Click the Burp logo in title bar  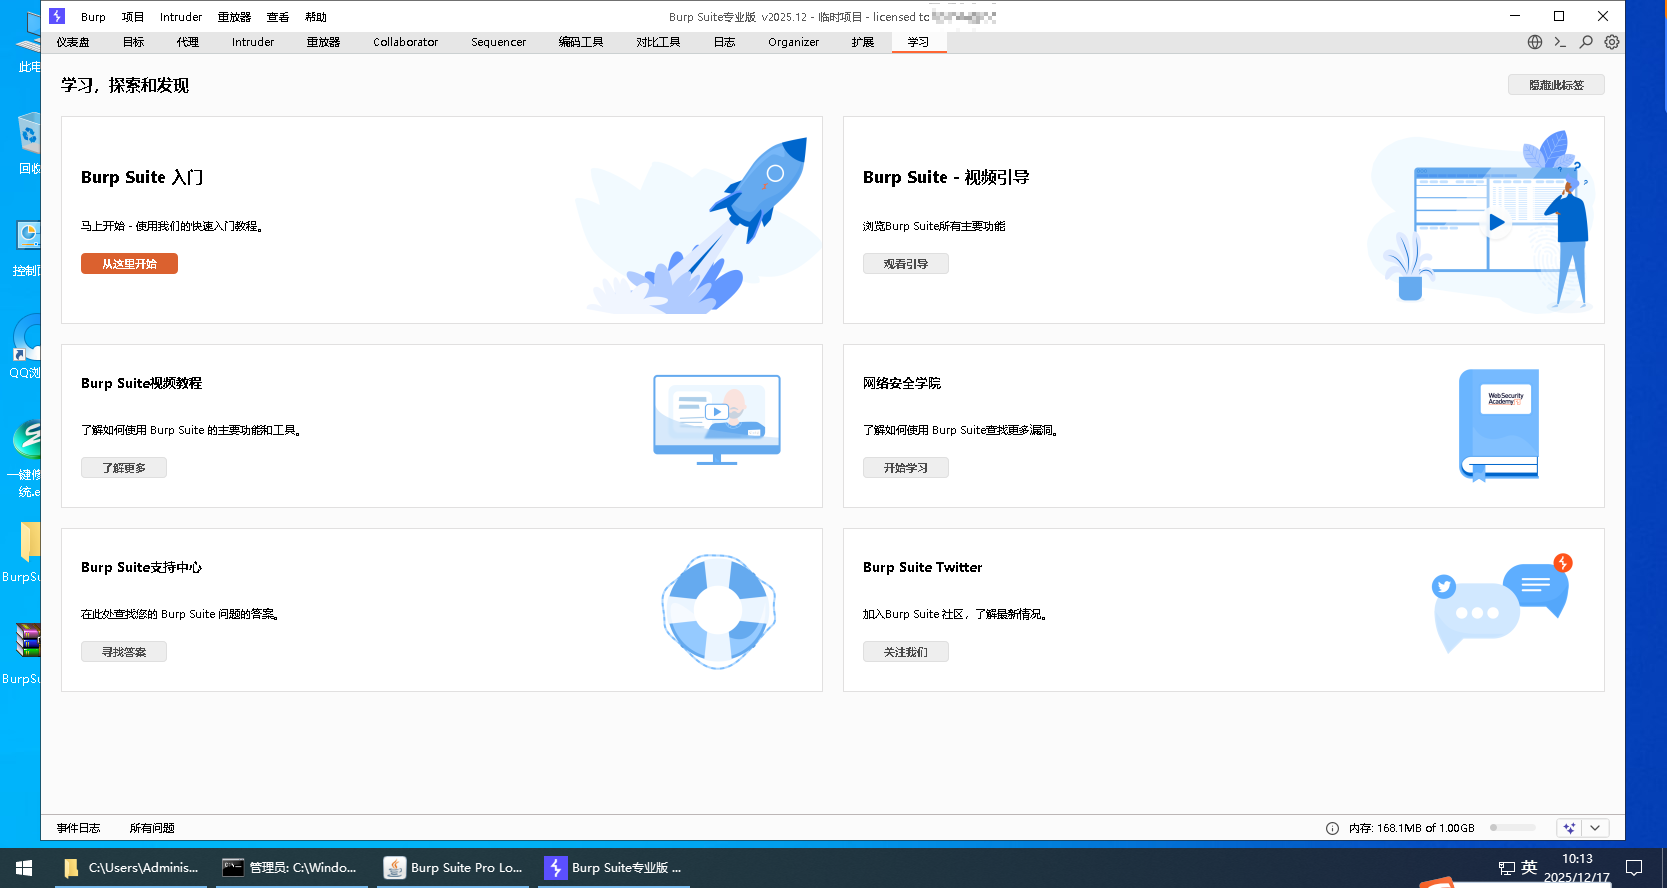tap(57, 16)
